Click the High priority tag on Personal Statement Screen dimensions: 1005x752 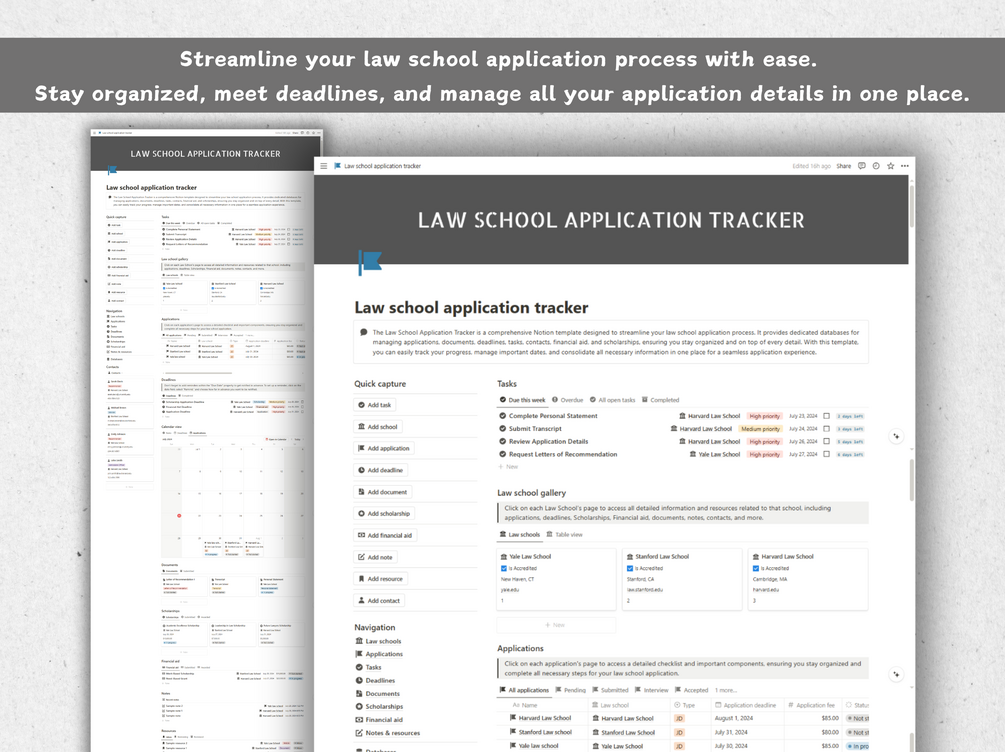(765, 416)
